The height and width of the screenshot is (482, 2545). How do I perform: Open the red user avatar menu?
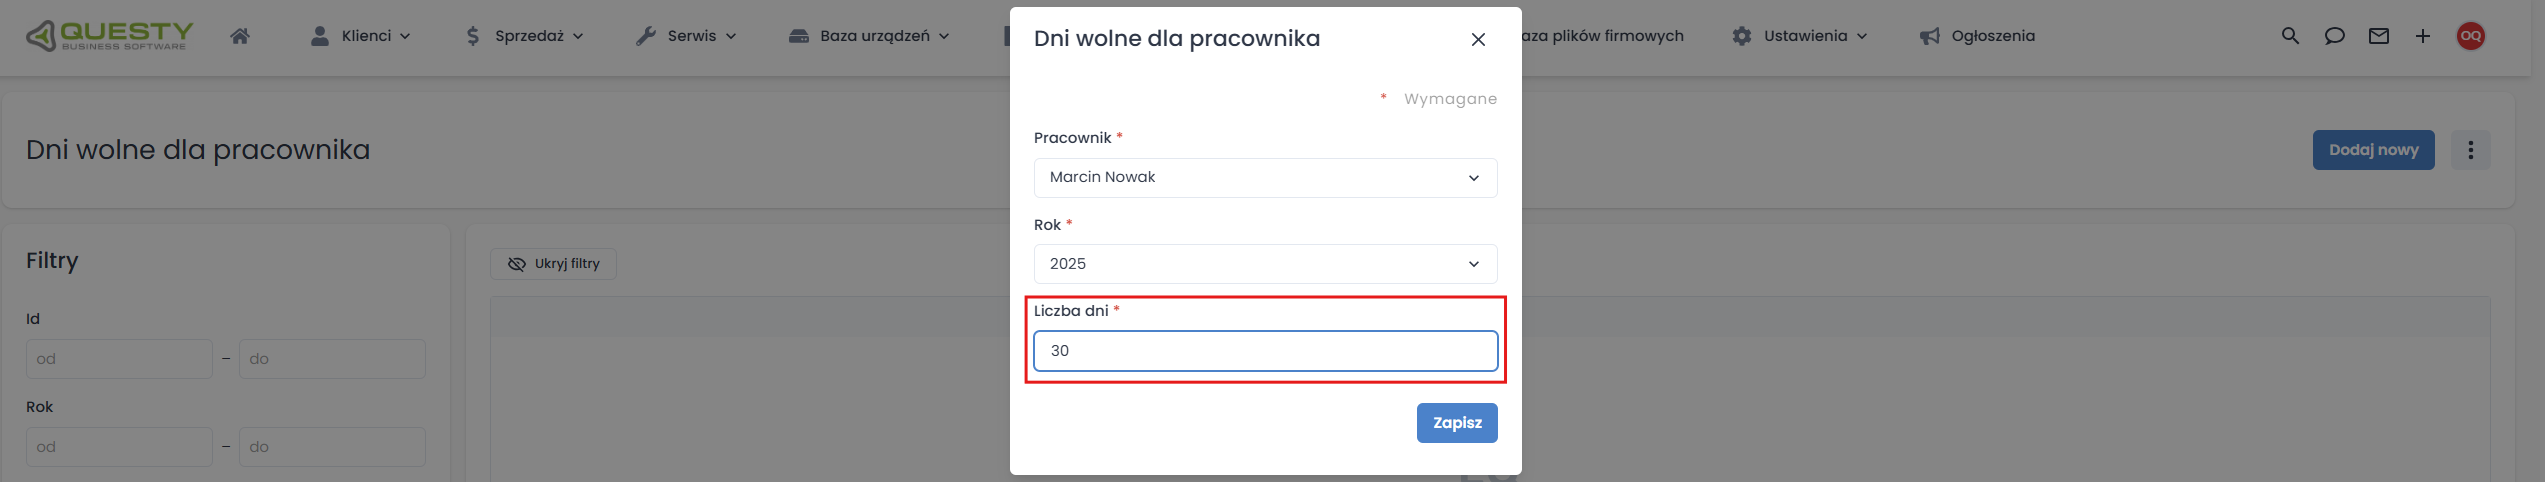pyautogui.click(x=2471, y=36)
